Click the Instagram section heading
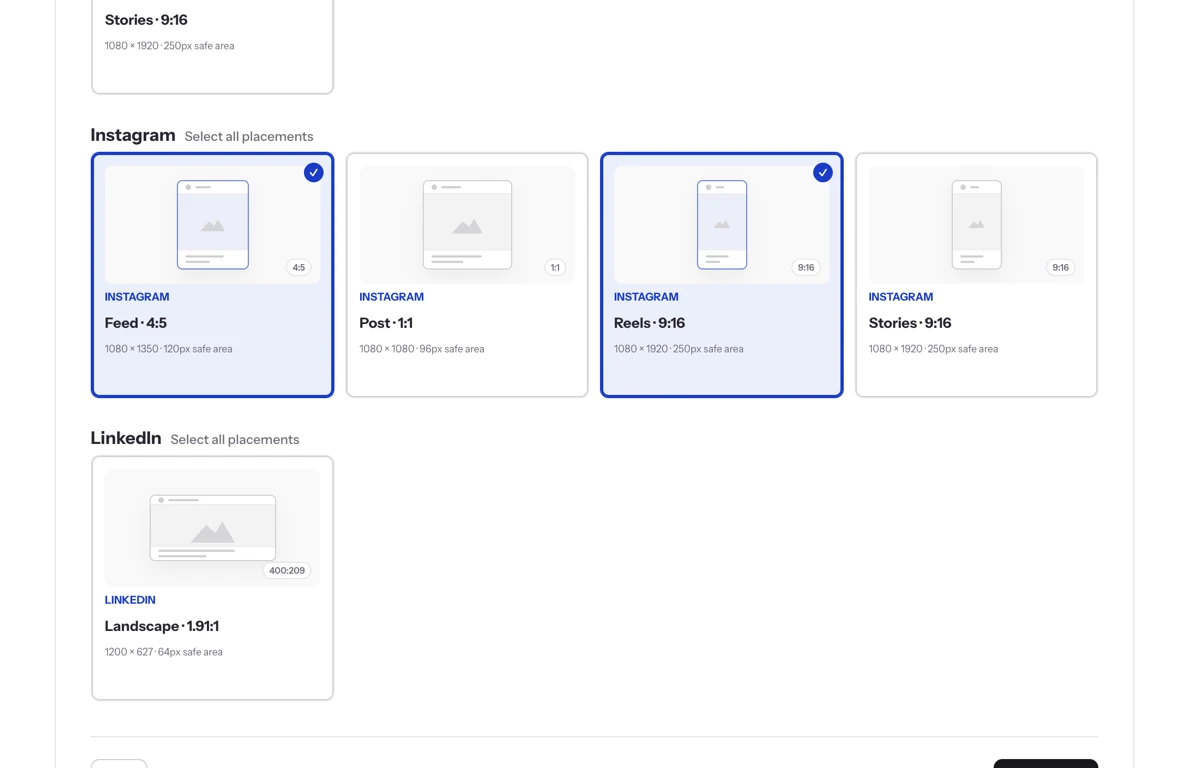 coord(133,135)
